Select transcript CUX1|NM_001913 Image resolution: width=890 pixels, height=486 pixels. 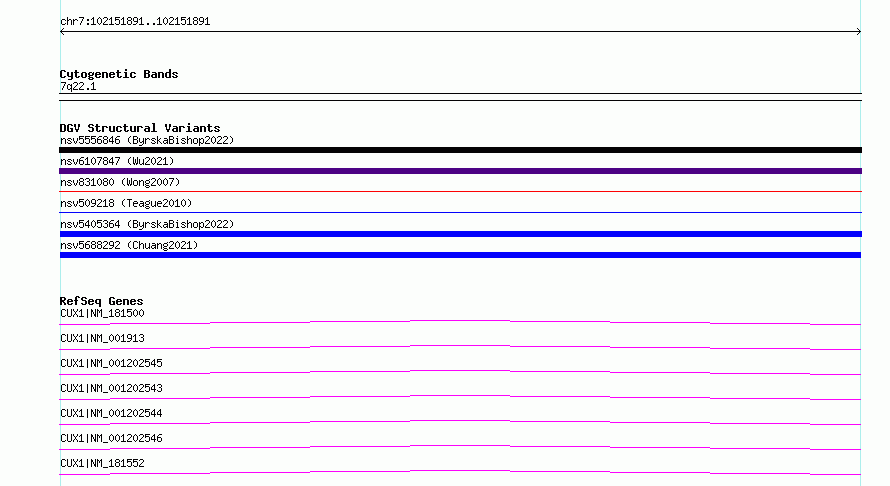102,338
